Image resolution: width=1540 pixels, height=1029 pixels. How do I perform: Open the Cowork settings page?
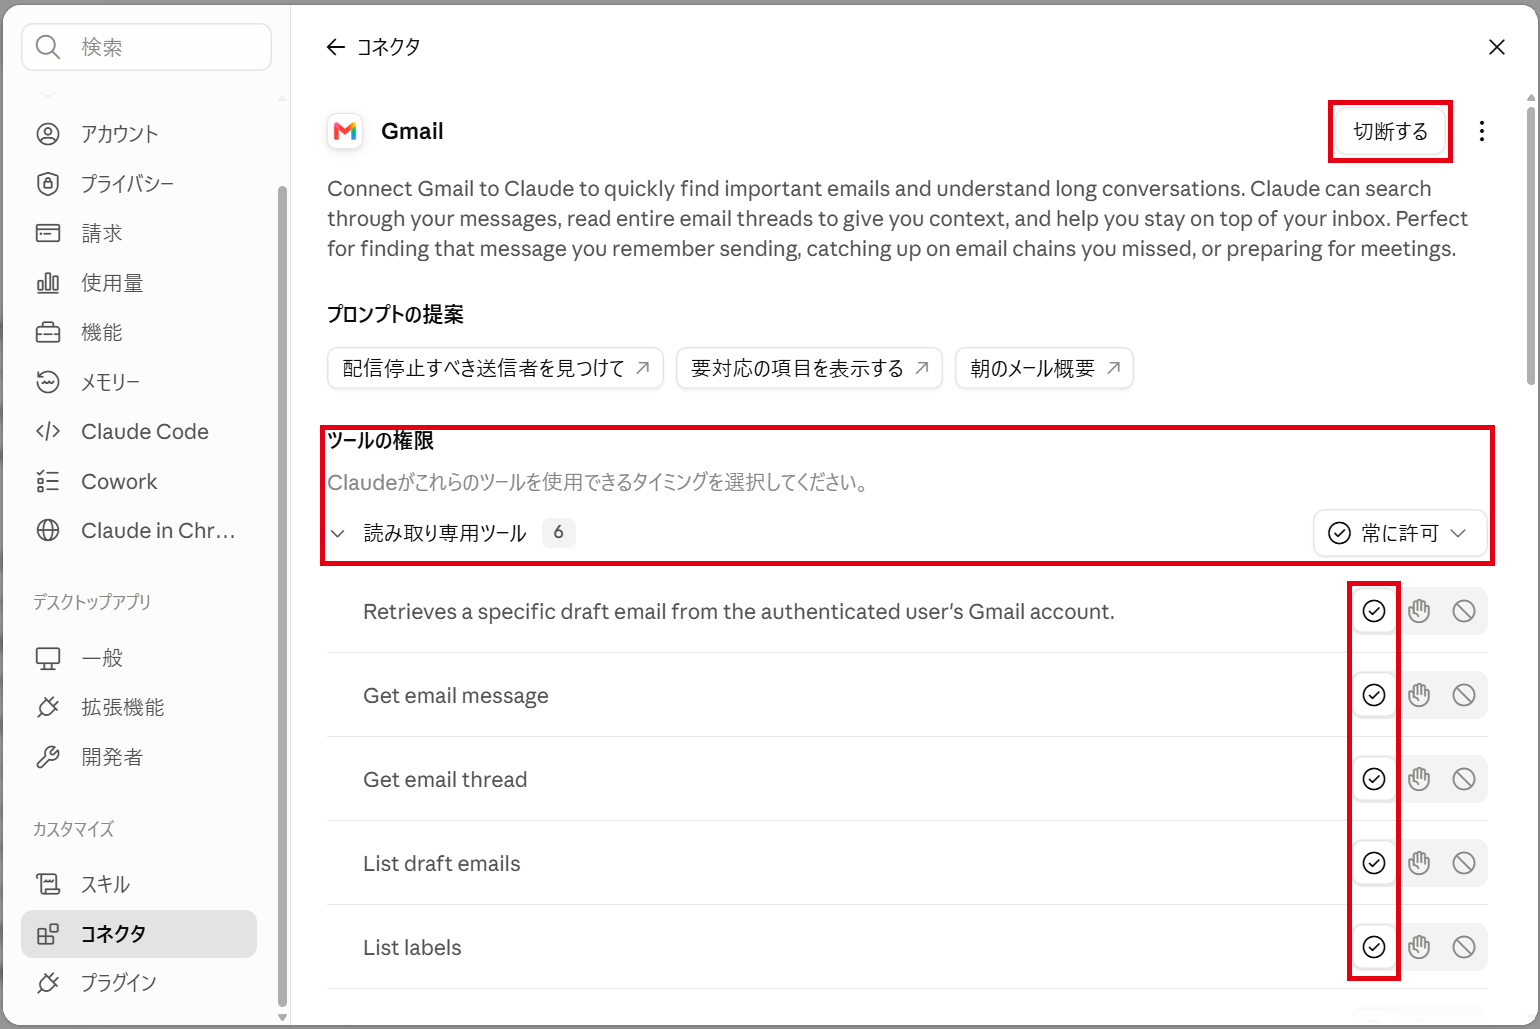(139, 482)
